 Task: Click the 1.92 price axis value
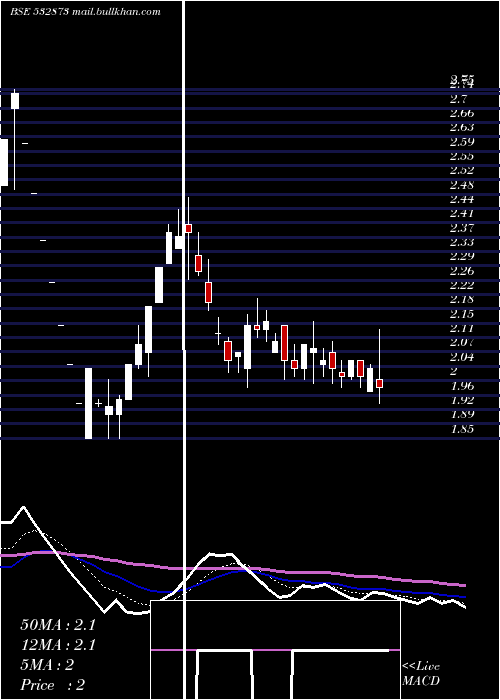click(x=462, y=400)
